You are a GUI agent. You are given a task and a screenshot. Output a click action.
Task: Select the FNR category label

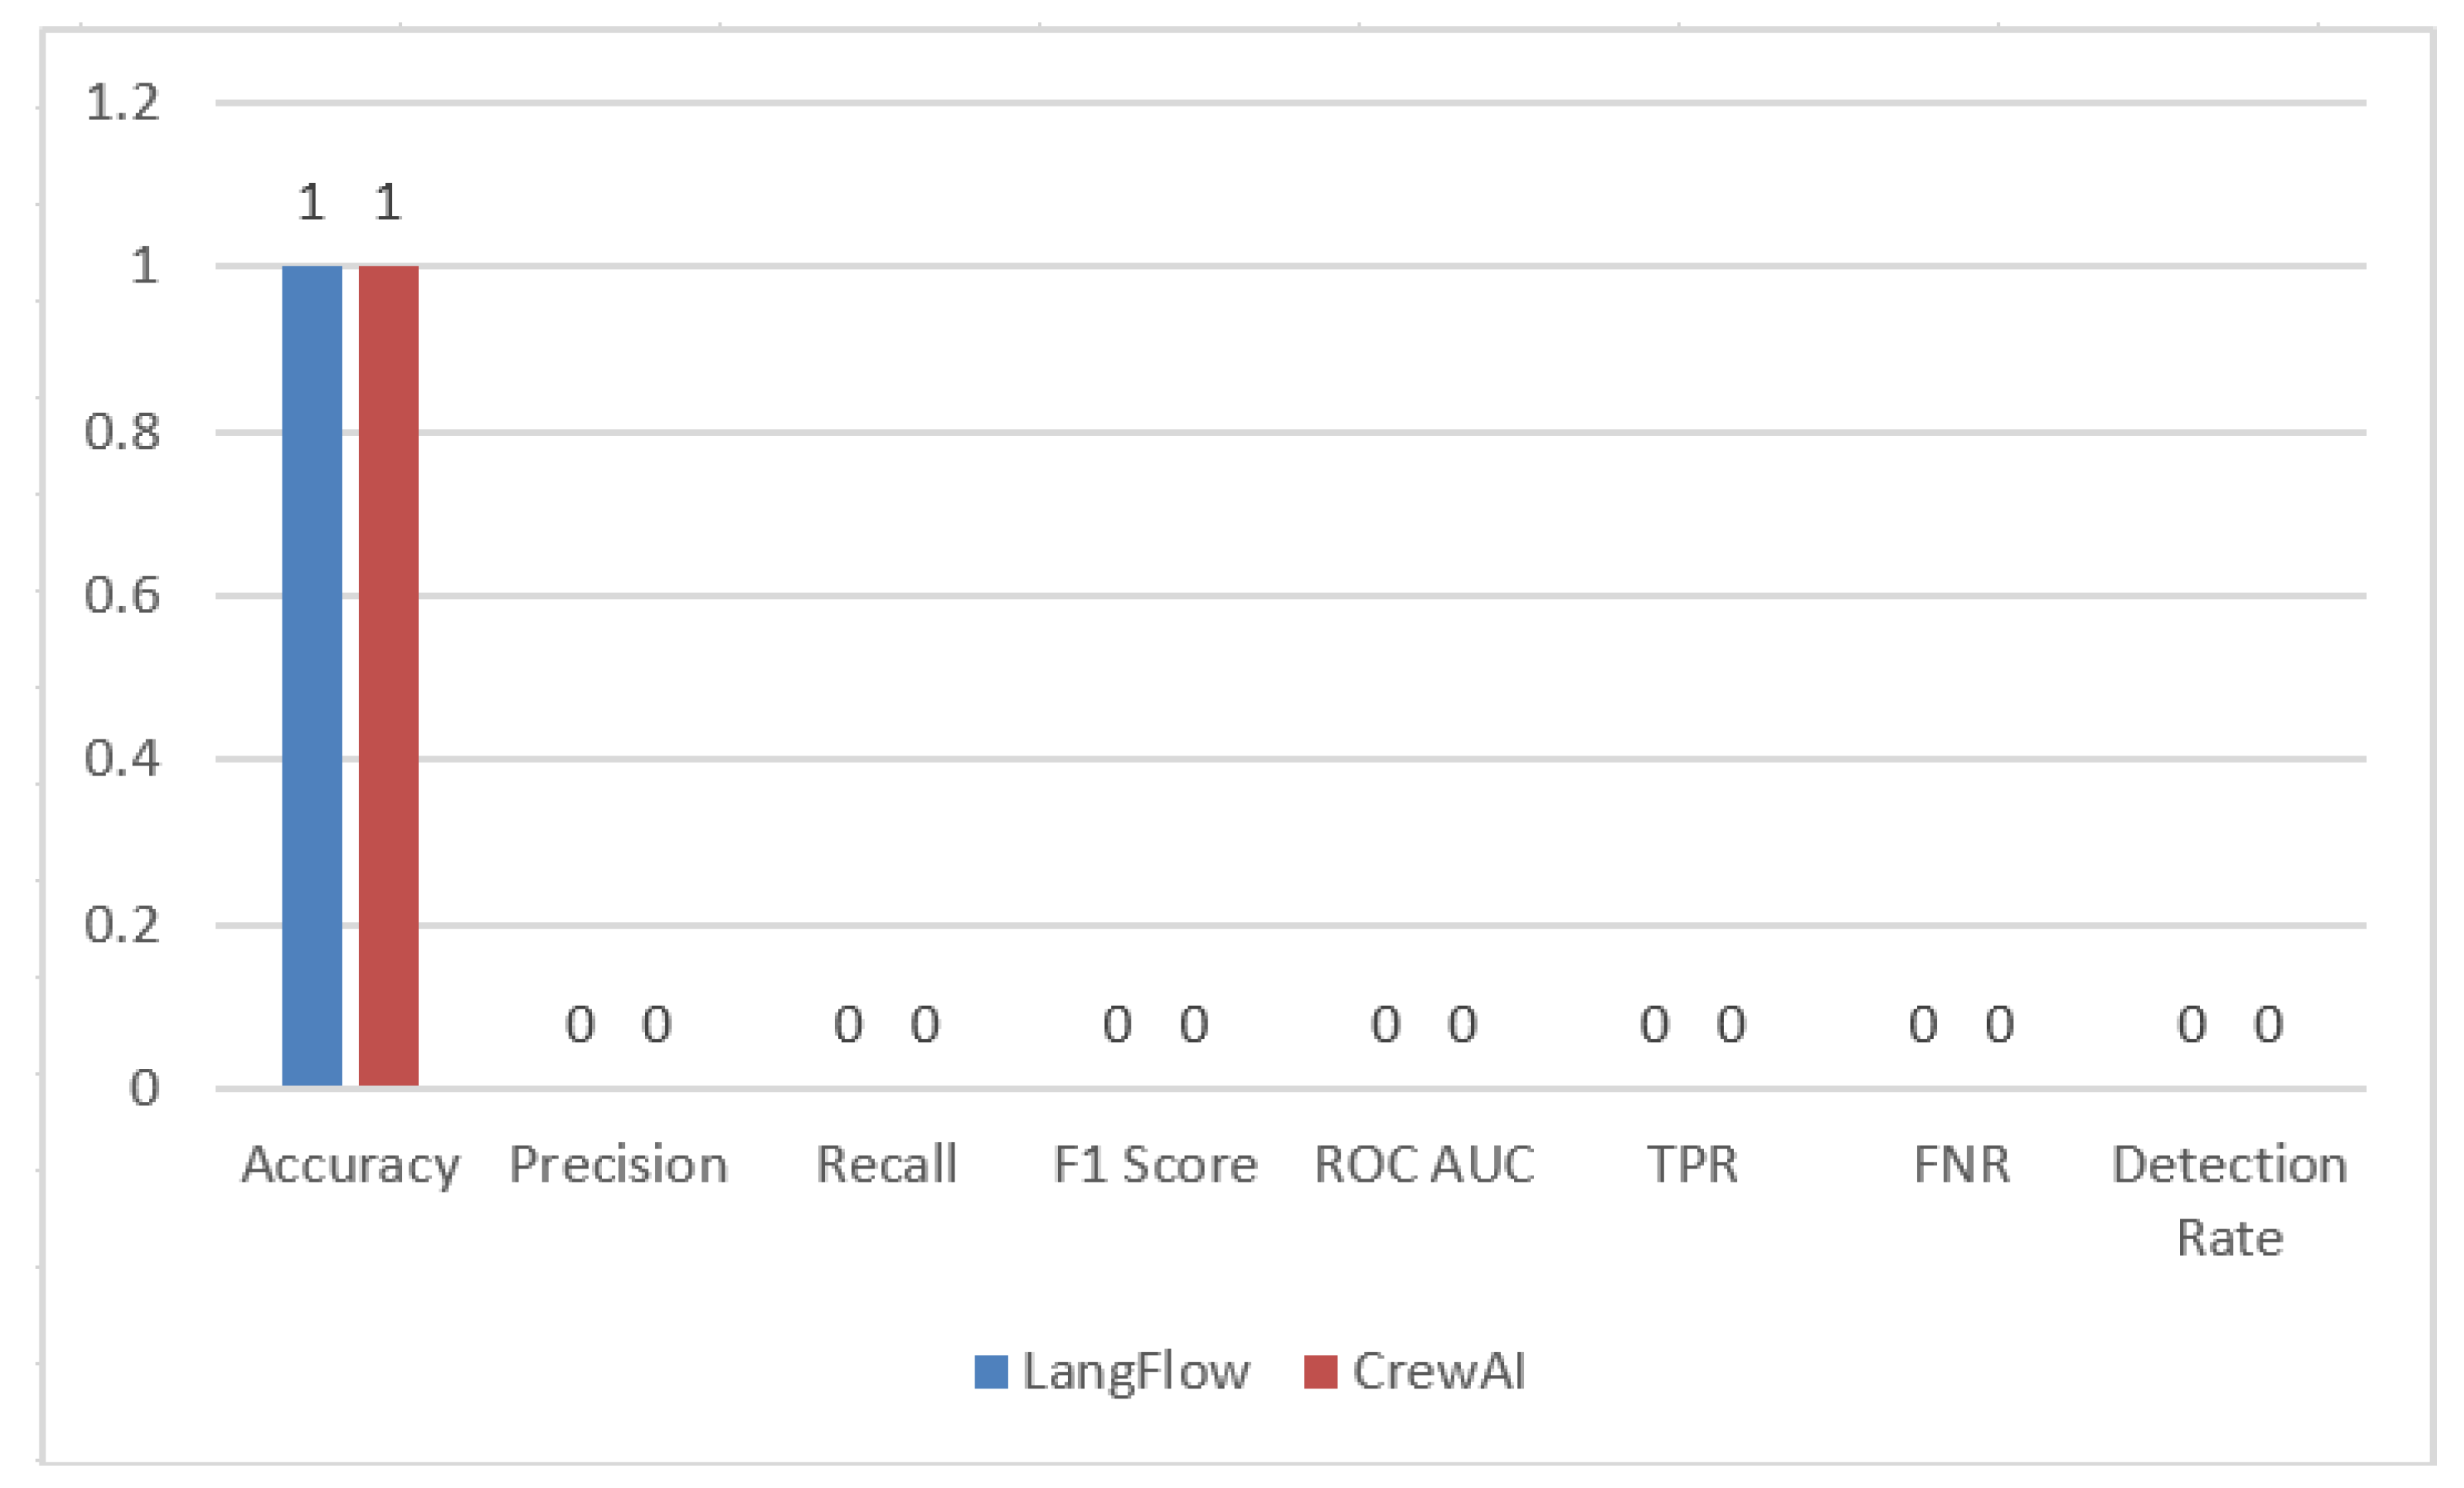(x=1961, y=1165)
